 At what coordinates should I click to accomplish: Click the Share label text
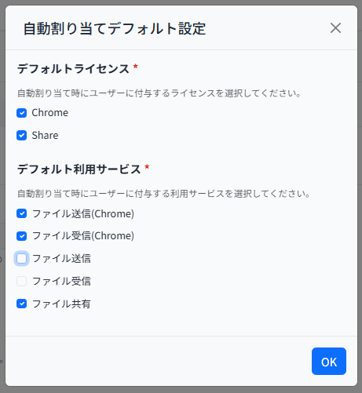(x=45, y=135)
